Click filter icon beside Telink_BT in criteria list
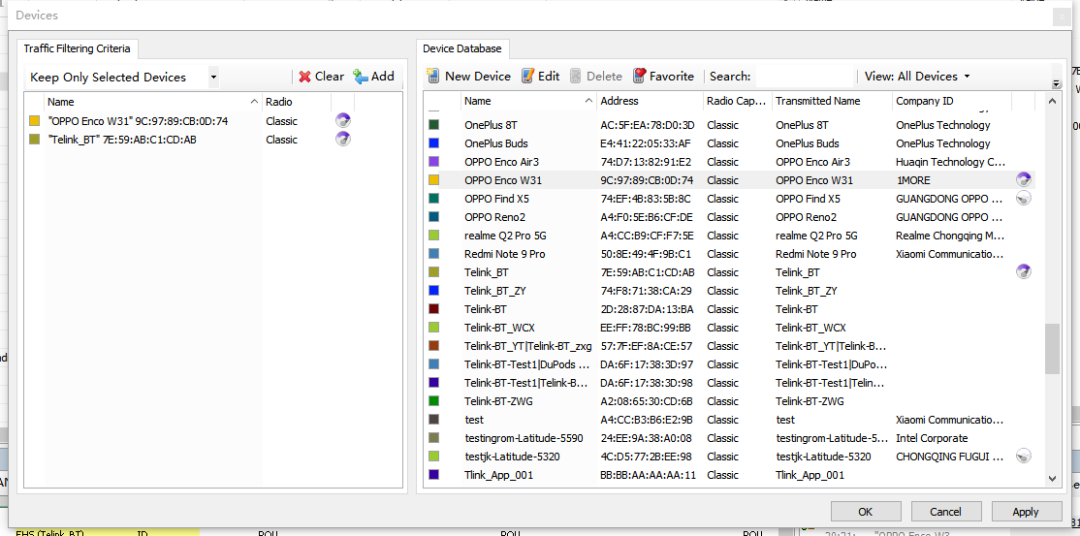1080x536 pixels. [342, 139]
